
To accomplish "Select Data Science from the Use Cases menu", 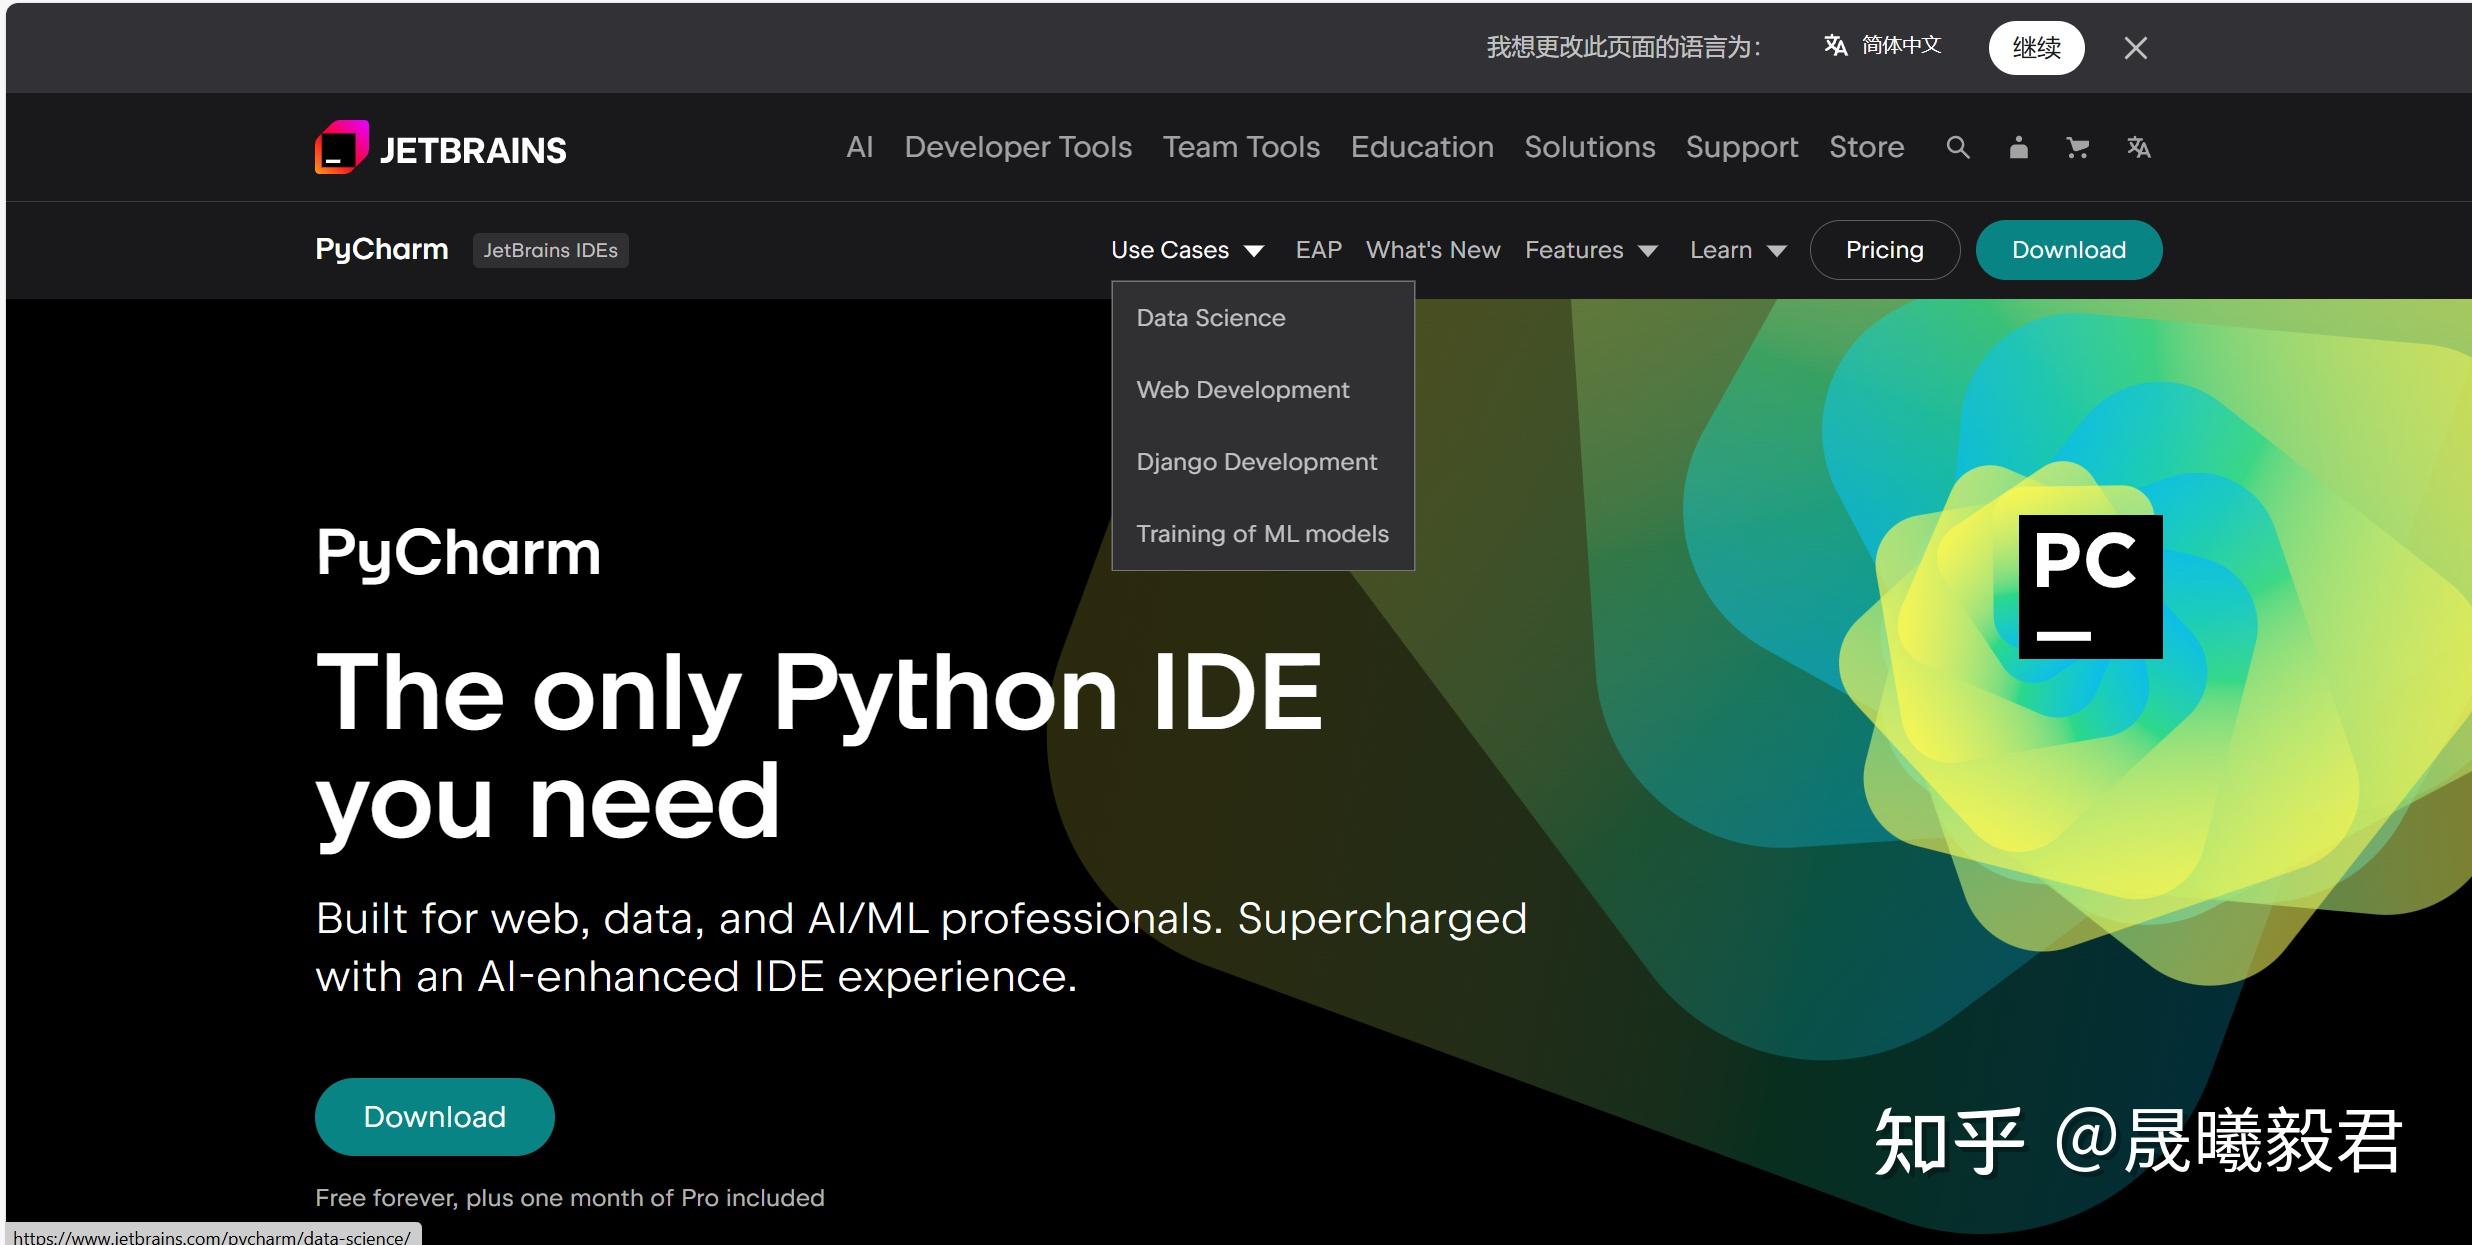I will pyautogui.click(x=1210, y=317).
